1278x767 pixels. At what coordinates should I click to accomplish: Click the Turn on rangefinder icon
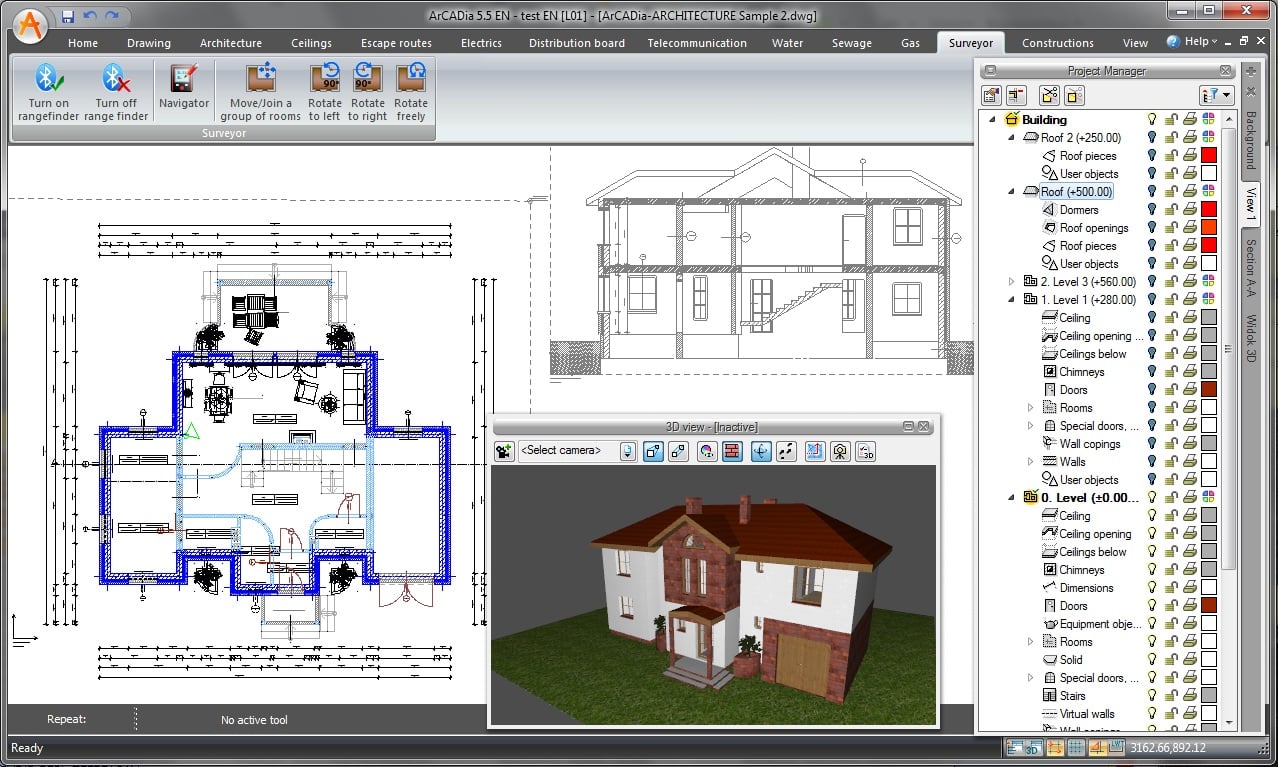click(x=48, y=79)
